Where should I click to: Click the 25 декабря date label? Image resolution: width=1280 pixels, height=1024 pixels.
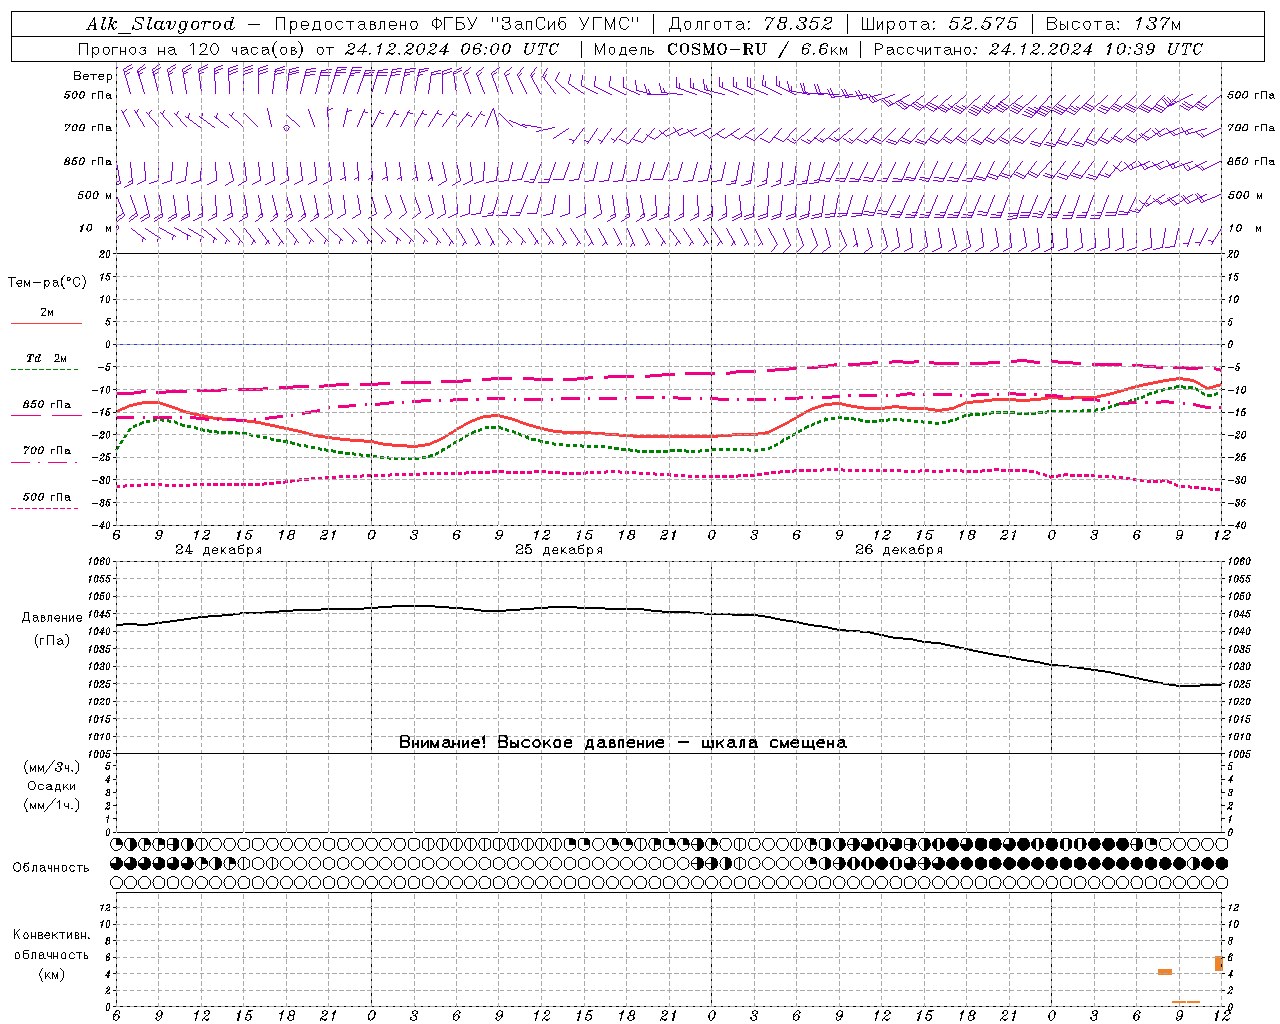pyautogui.click(x=559, y=550)
